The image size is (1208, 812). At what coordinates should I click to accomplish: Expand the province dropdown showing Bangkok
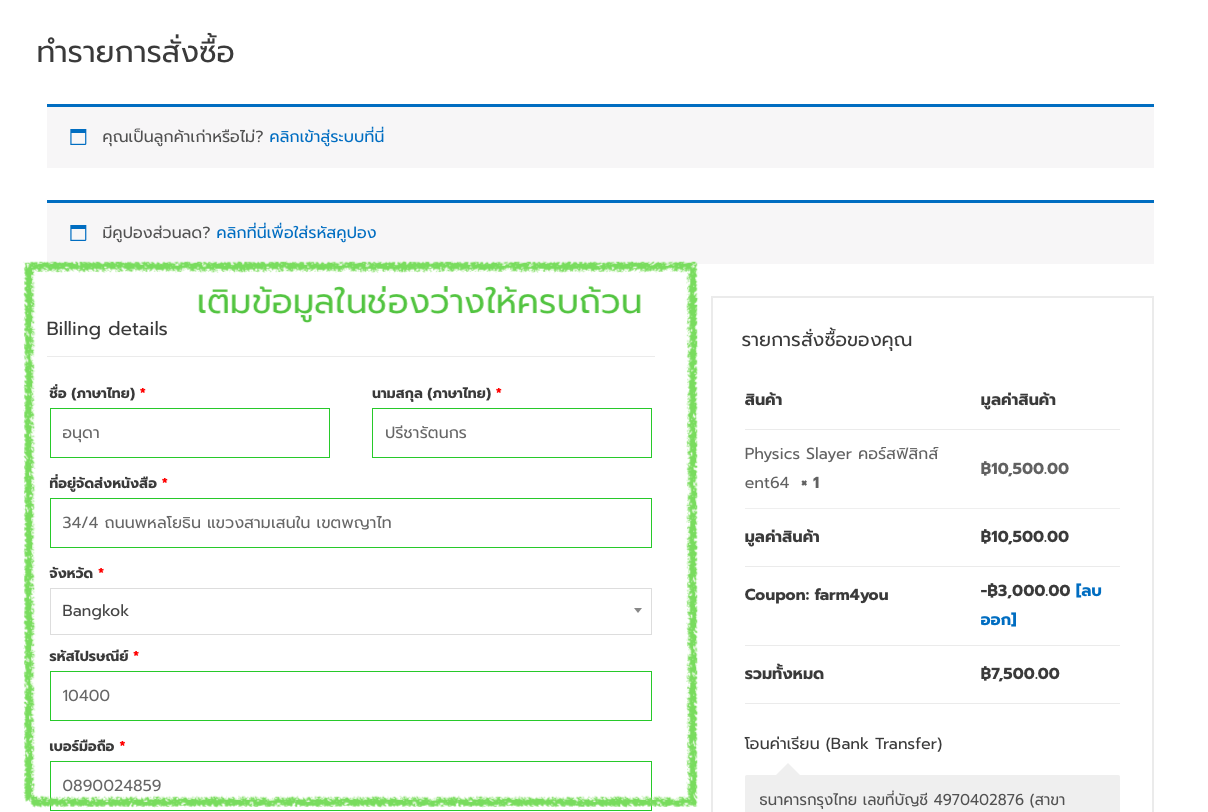350,611
